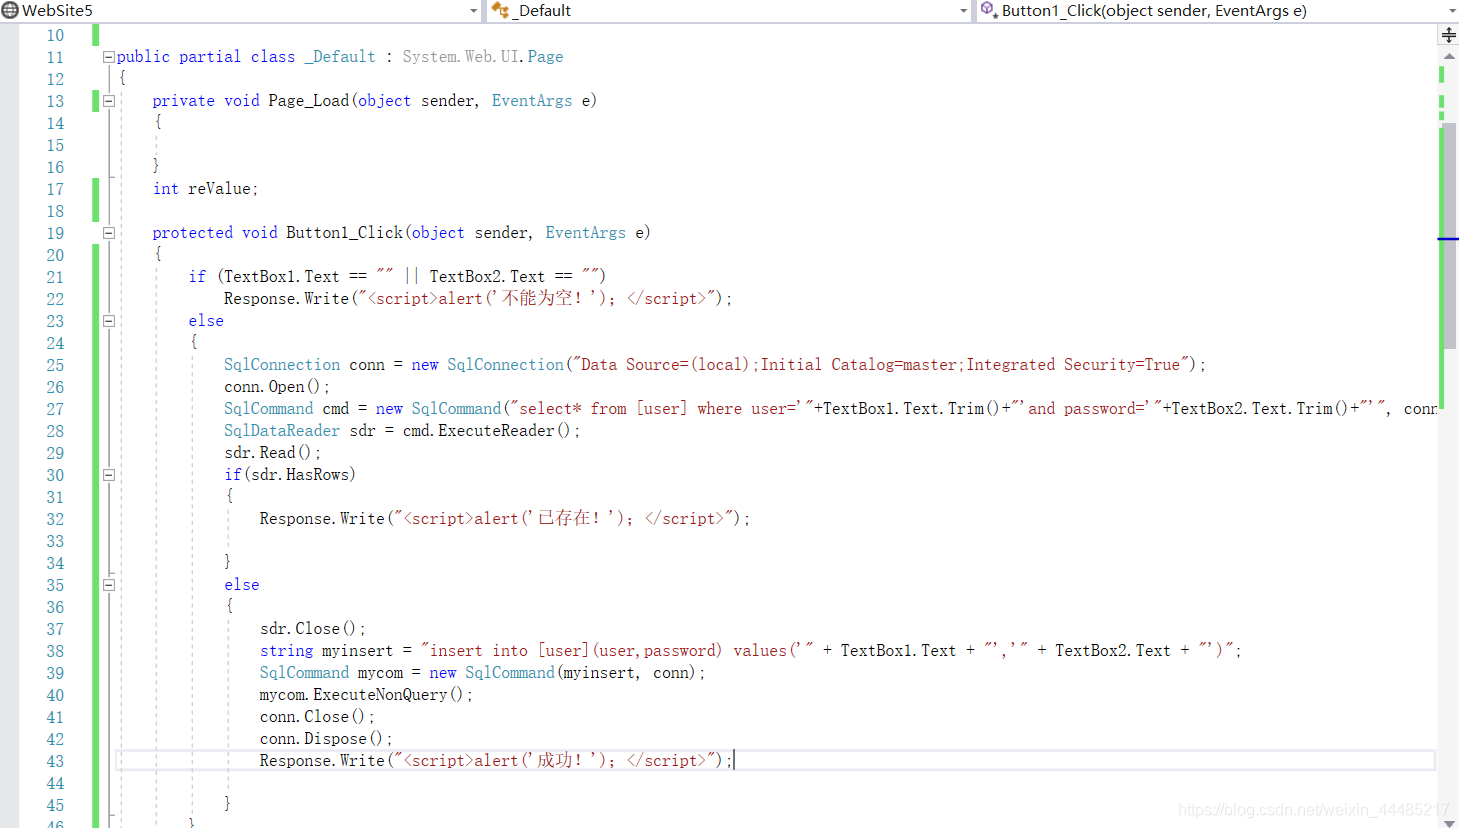The width and height of the screenshot is (1459, 828).
Task: Click the _Default class icon
Action: pyautogui.click(x=500, y=10)
